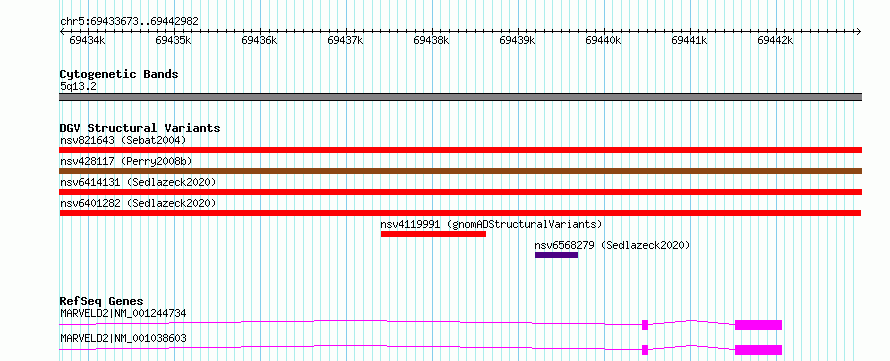Open the nsv6414131 (Sedlazeck2020) variant label

pyautogui.click(x=138, y=182)
